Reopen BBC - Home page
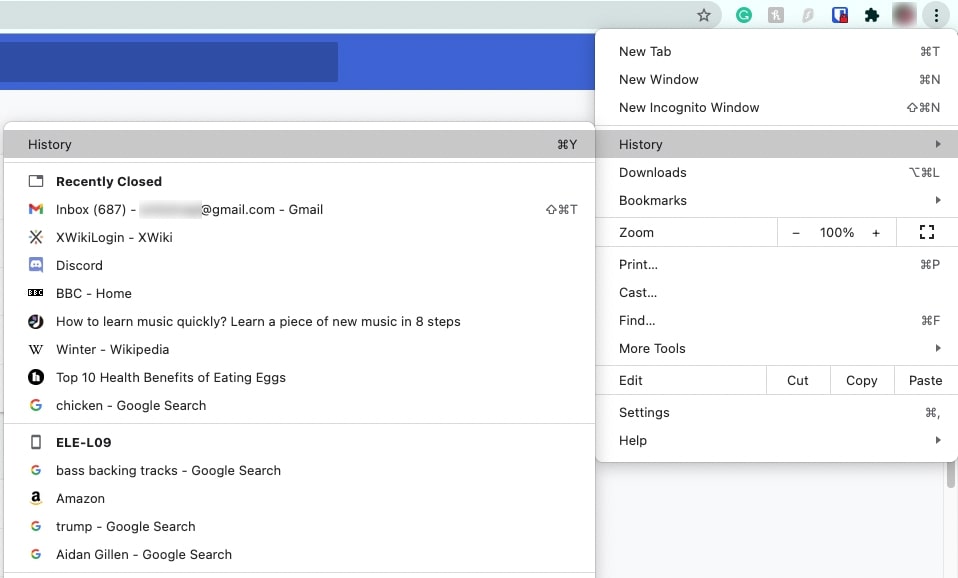The width and height of the screenshot is (958, 578). click(299, 293)
